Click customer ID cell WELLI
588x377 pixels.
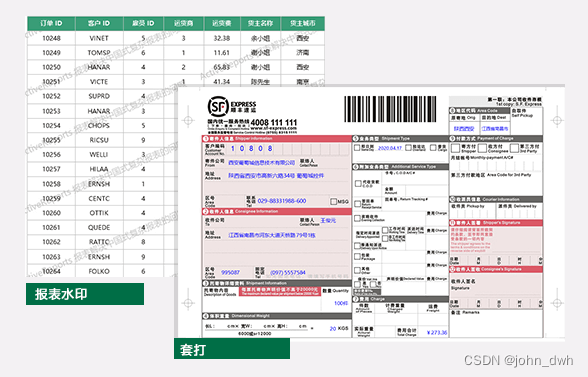point(99,155)
